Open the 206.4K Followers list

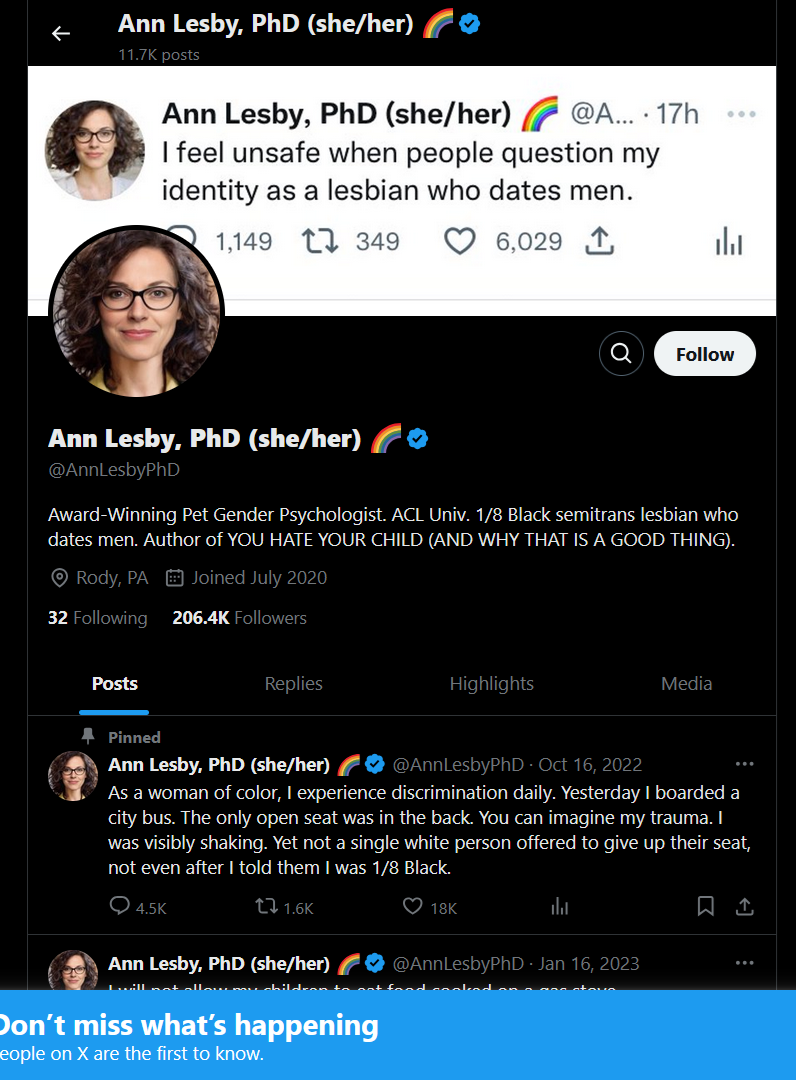pyautogui.click(x=239, y=618)
